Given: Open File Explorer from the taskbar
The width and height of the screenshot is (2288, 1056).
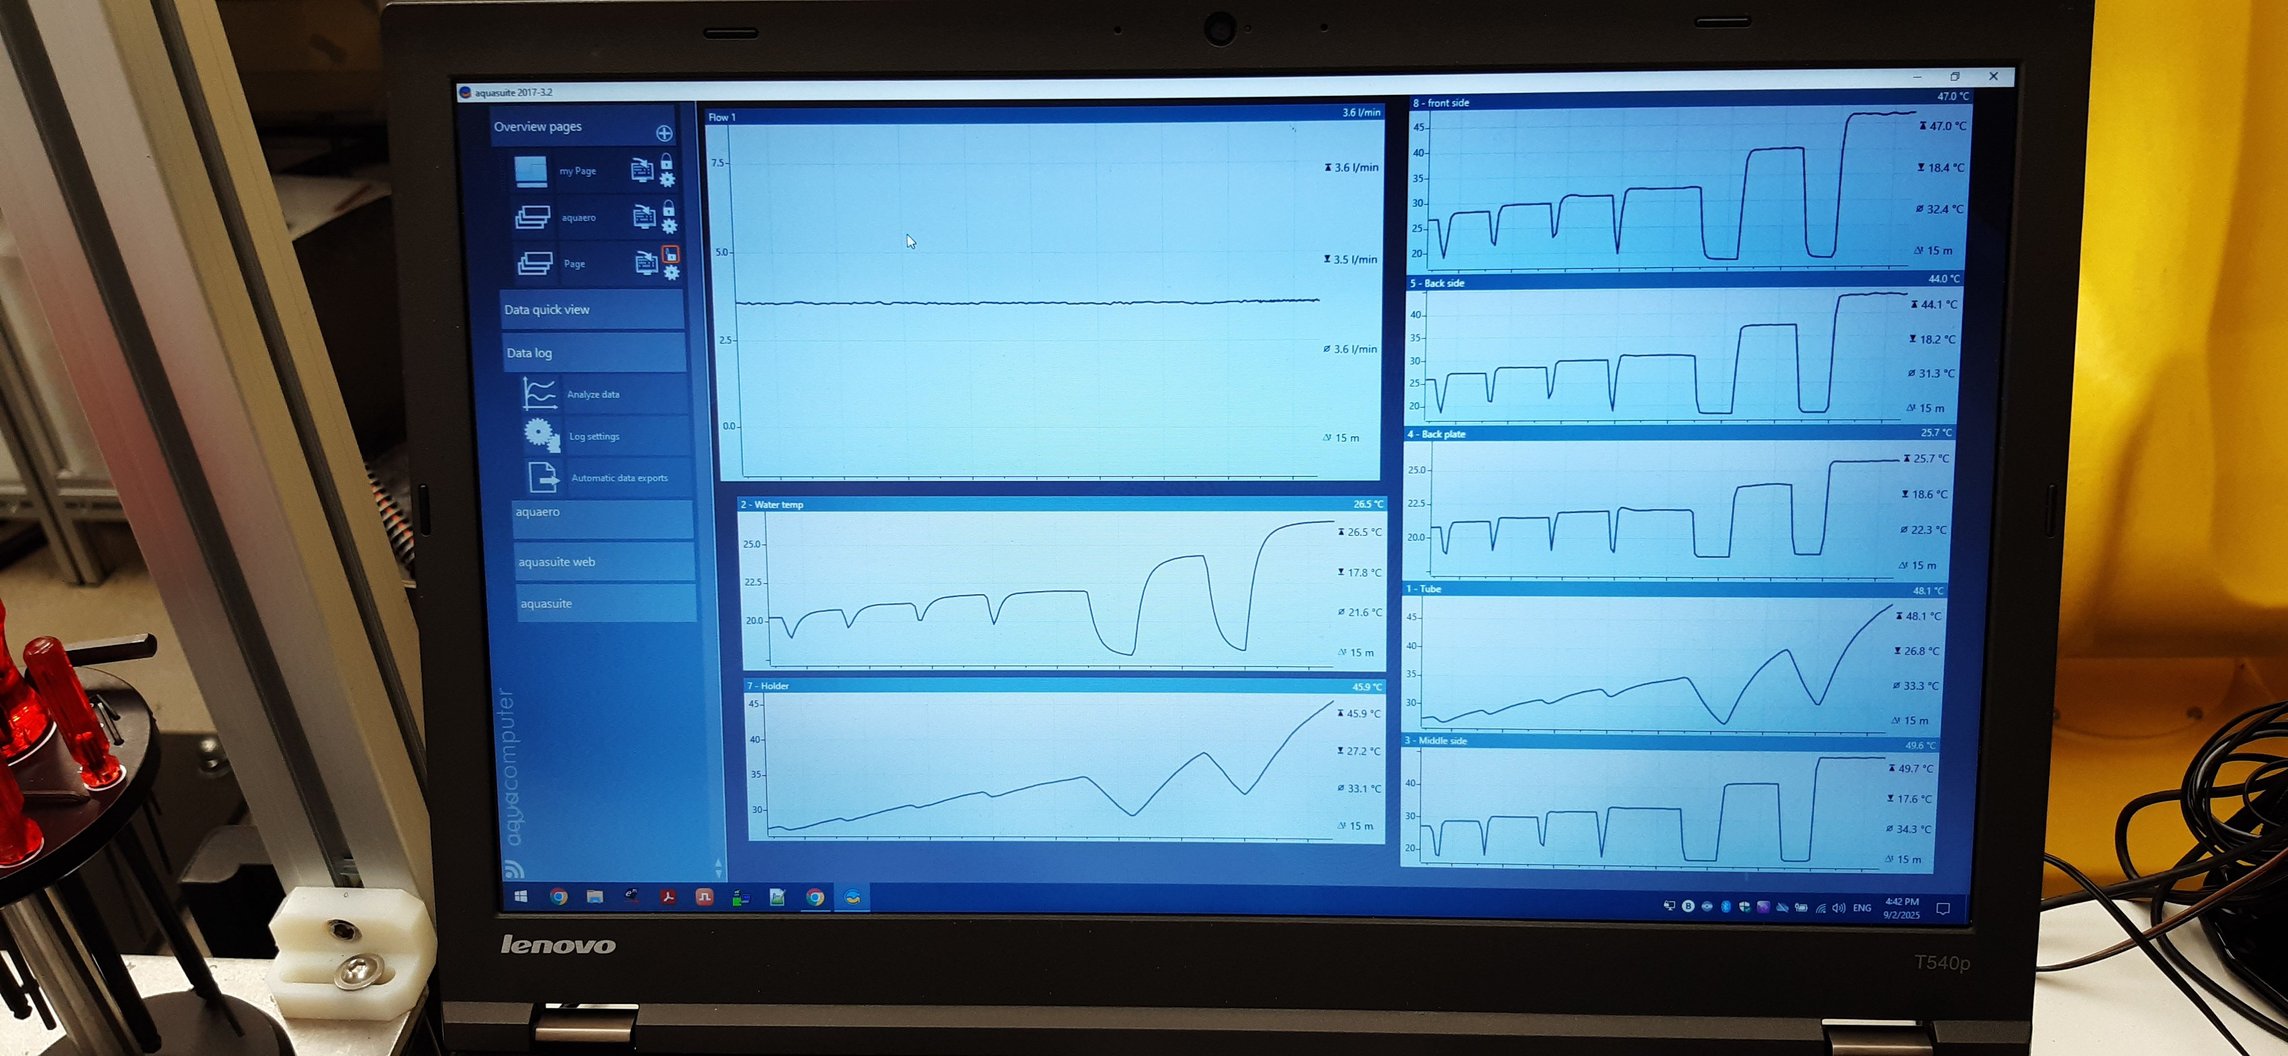Looking at the screenshot, I should coord(595,897).
